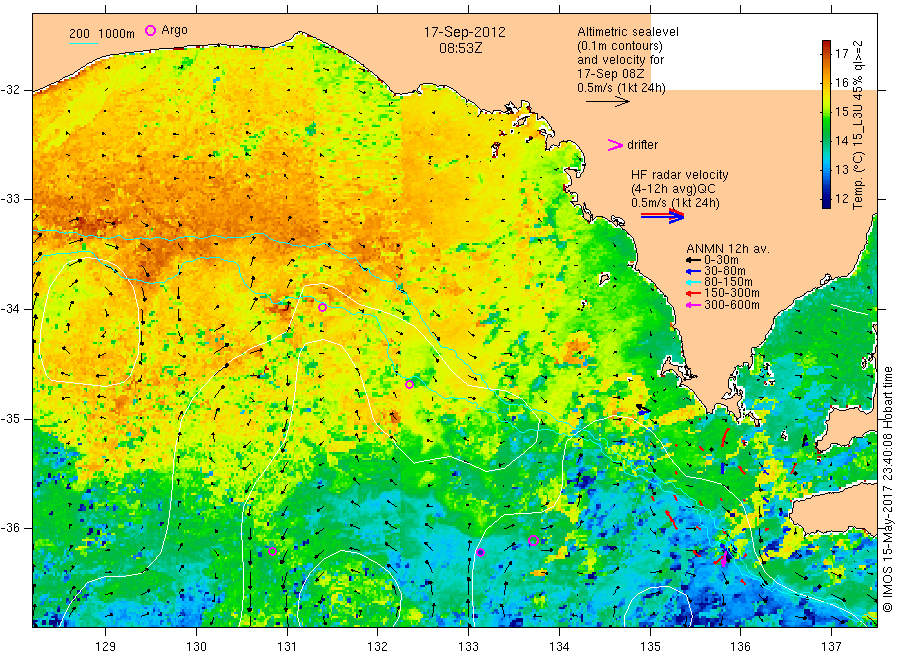Screen dimensions: 900x660
Task: Click the black 0-30m ANMN arrow legend
Action: coord(693,260)
